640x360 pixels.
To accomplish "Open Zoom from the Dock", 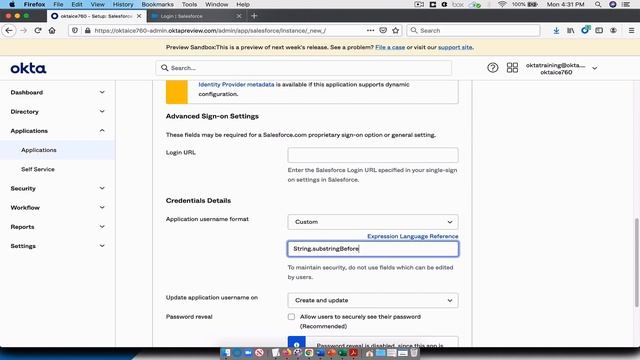I will point(248,353).
